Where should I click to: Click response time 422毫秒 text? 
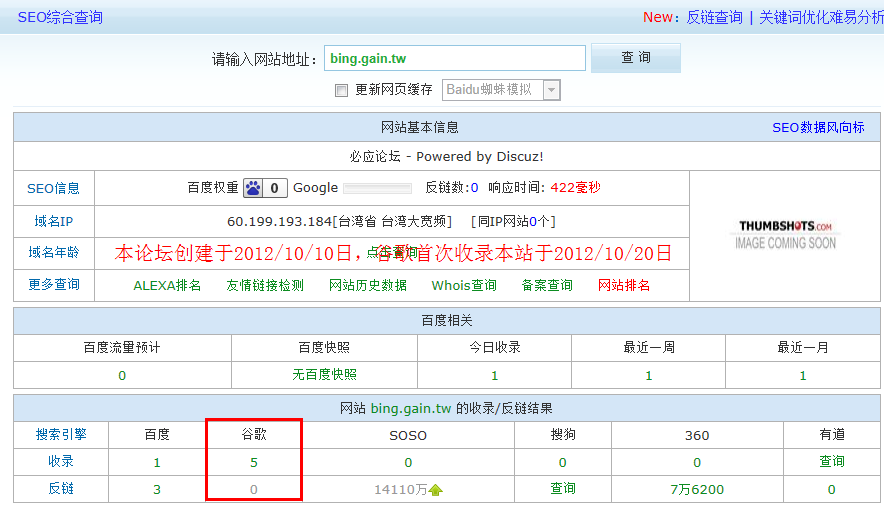(575, 188)
